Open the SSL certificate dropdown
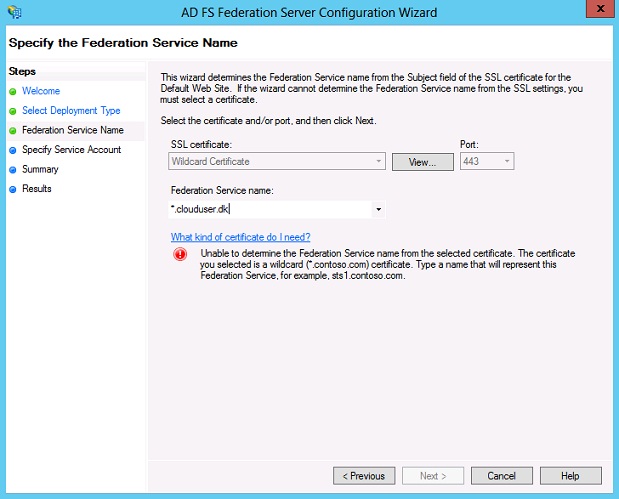 (277, 161)
